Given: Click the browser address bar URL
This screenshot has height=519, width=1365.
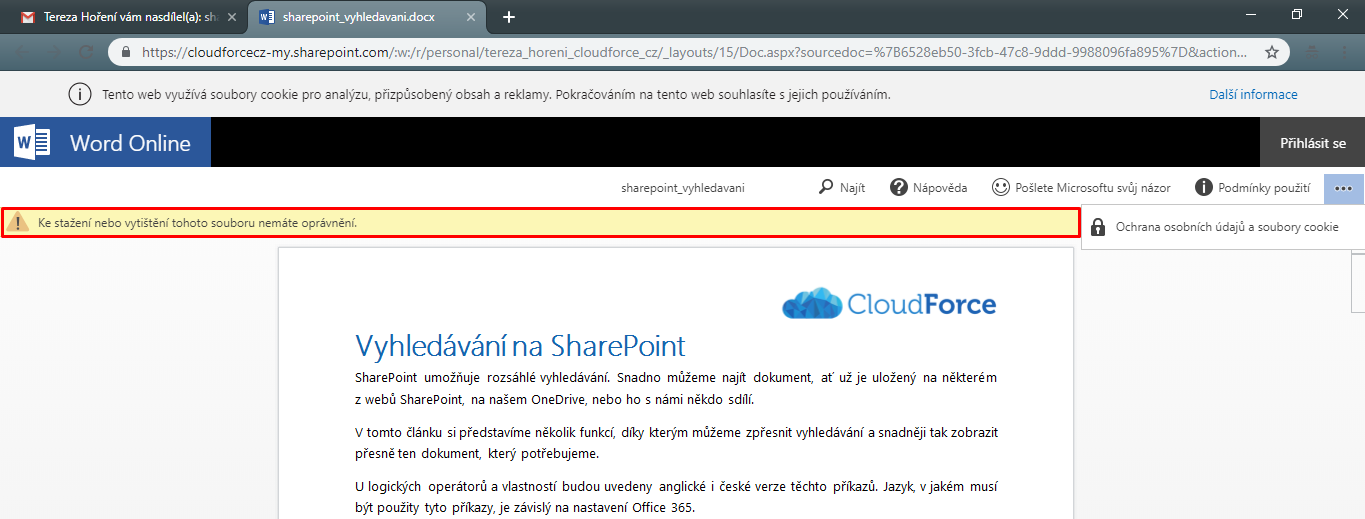Looking at the screenshot, I should tap(695, 52).
